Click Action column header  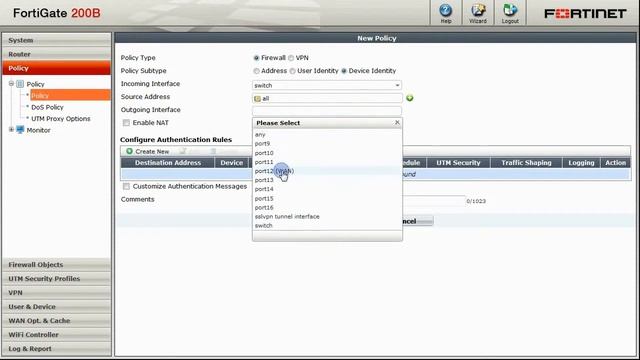(616, 163)
